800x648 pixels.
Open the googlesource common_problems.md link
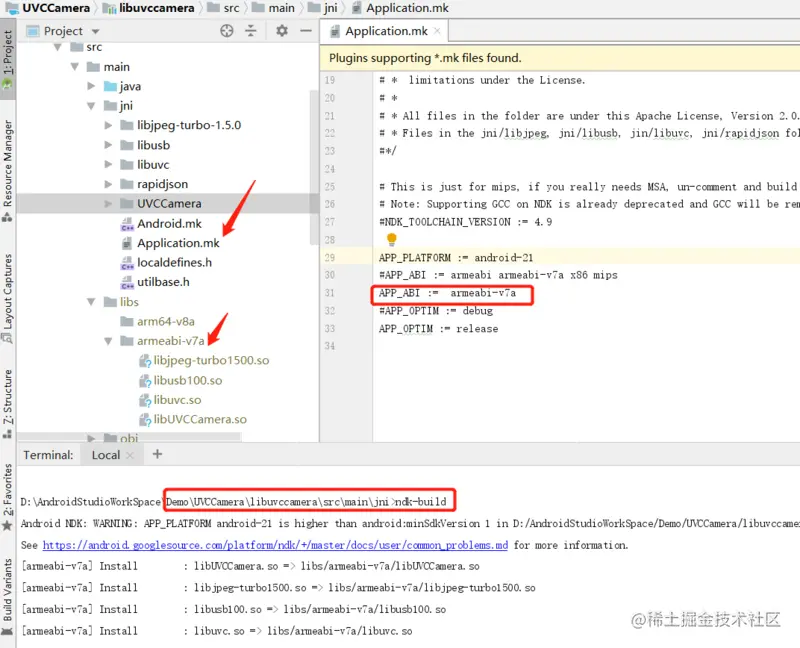(x=275, y=545)
